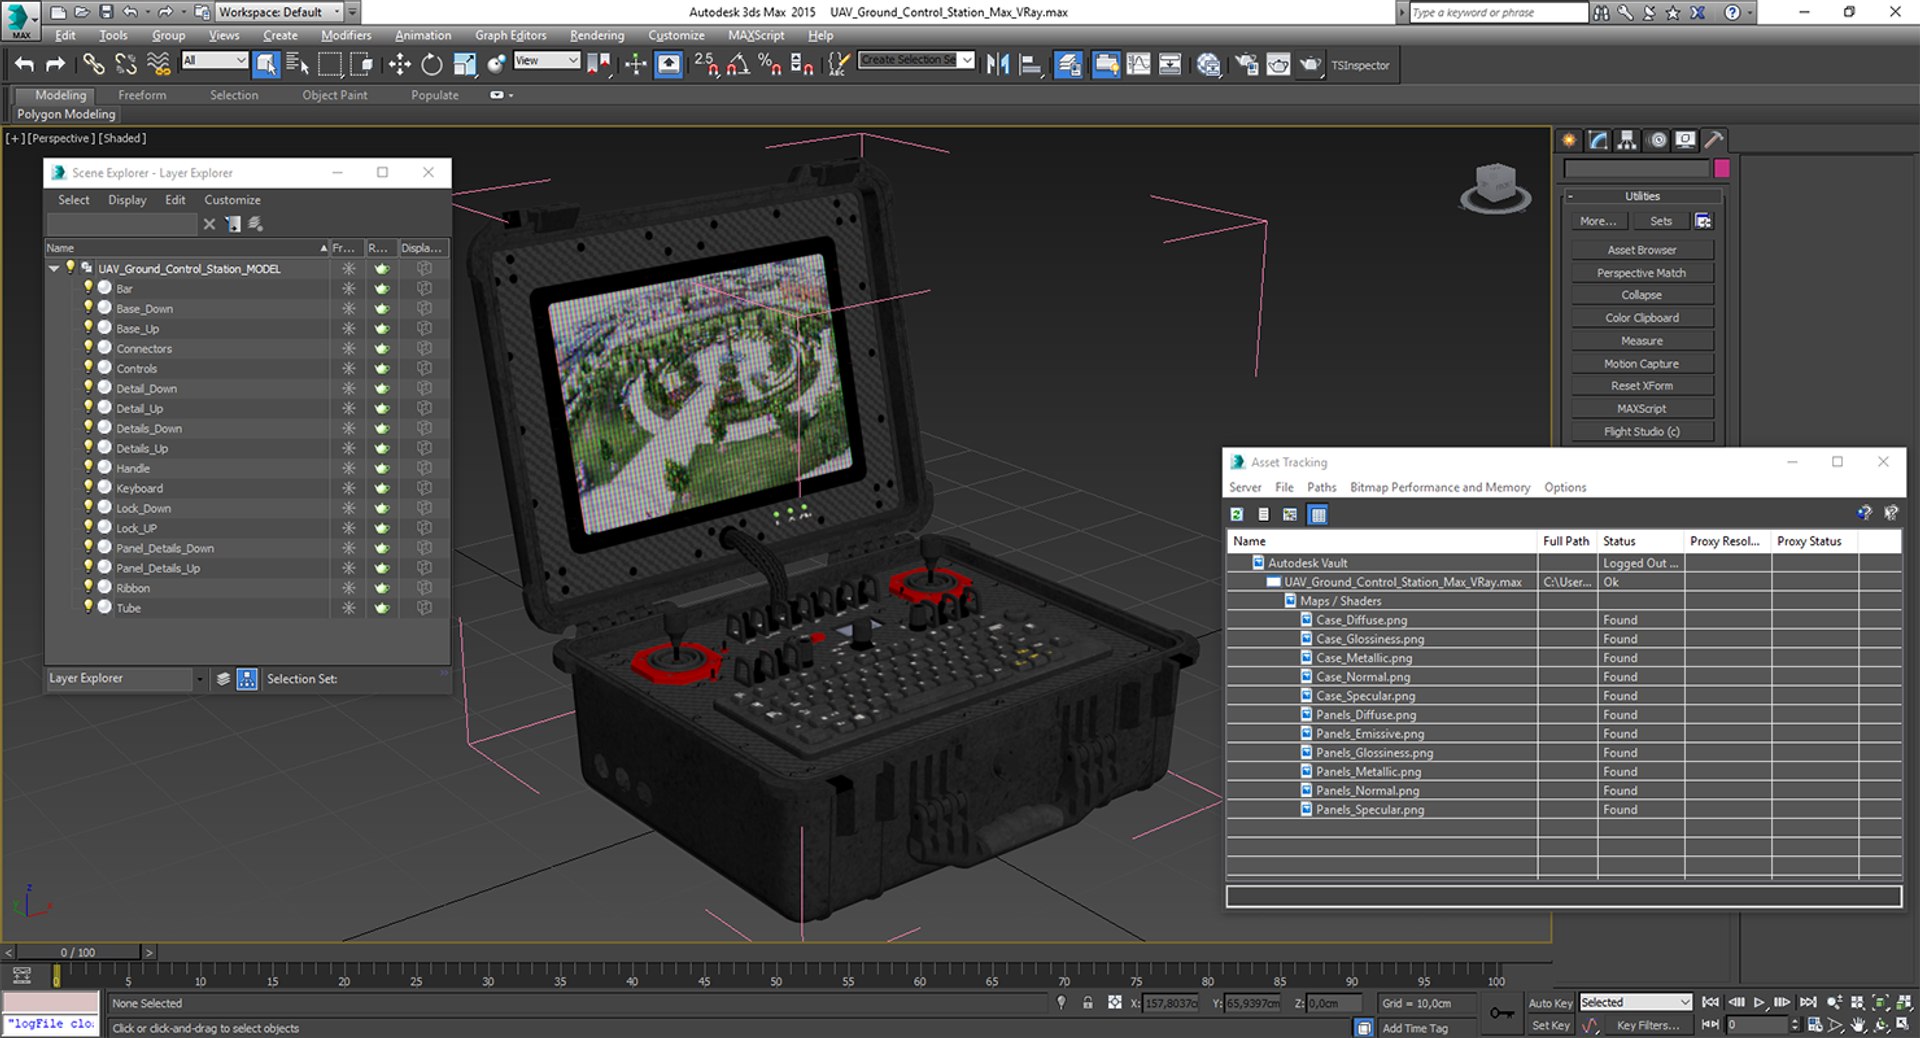Screen dimensions: 1920x1038
Task: Click the Align tool icon
Action: tap(1029, 65)
